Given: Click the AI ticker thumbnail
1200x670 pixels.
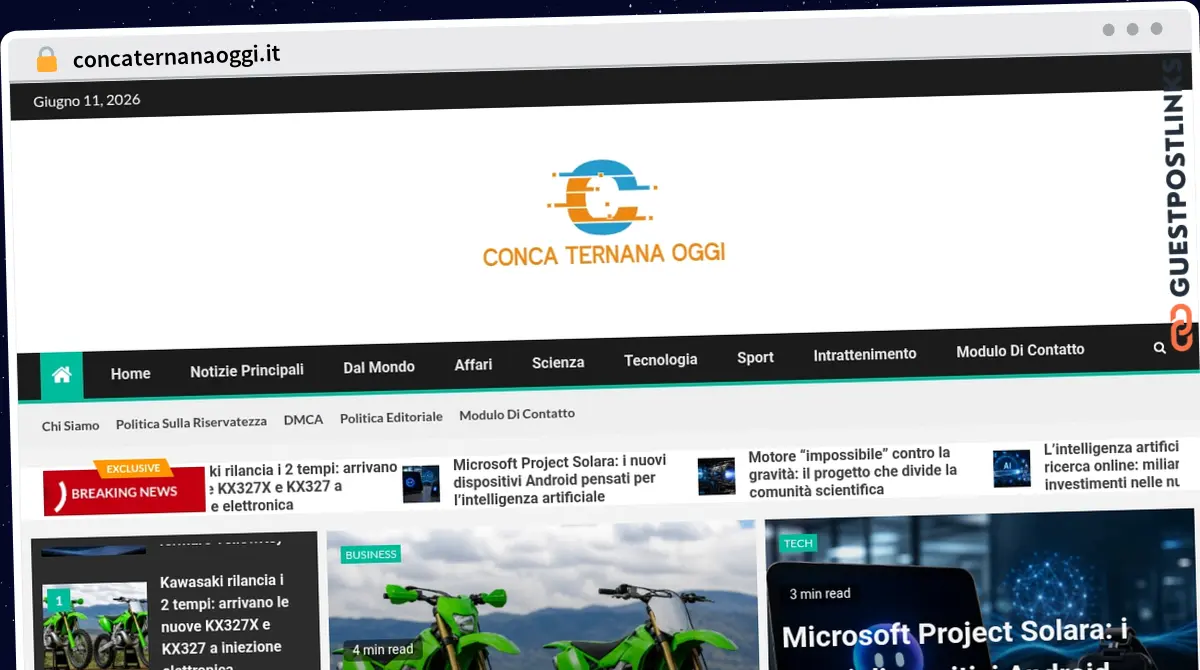Looking at the screenshot, I should [1012, 469].
